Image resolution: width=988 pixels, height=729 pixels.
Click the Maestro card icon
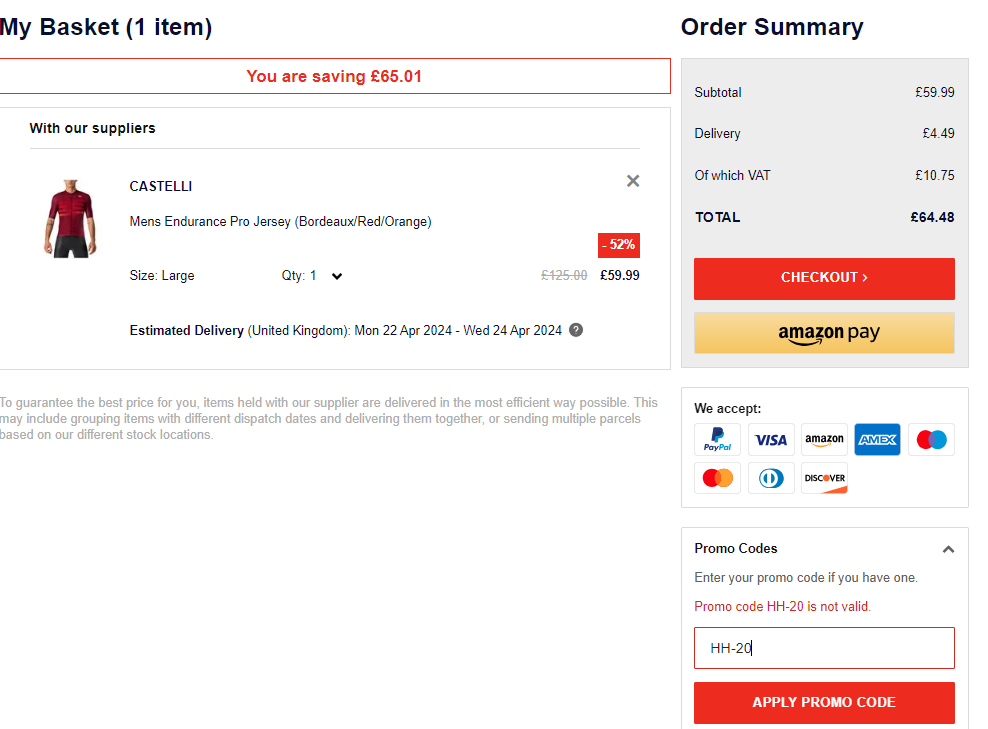click(x=931, y=440)
